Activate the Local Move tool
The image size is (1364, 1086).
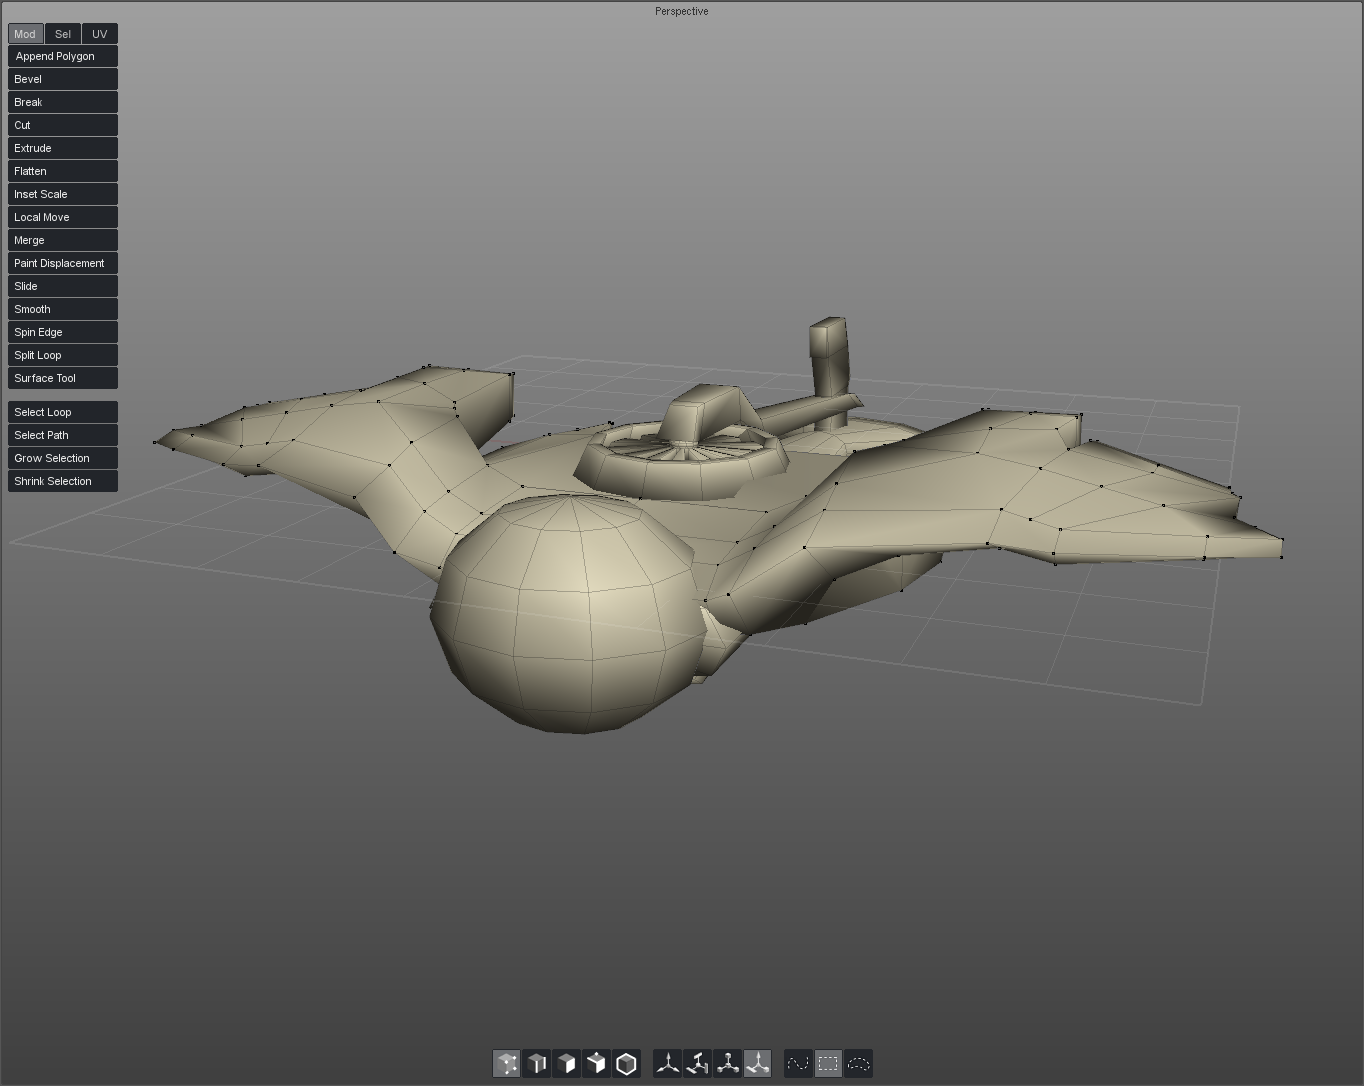tap(63, 217)
